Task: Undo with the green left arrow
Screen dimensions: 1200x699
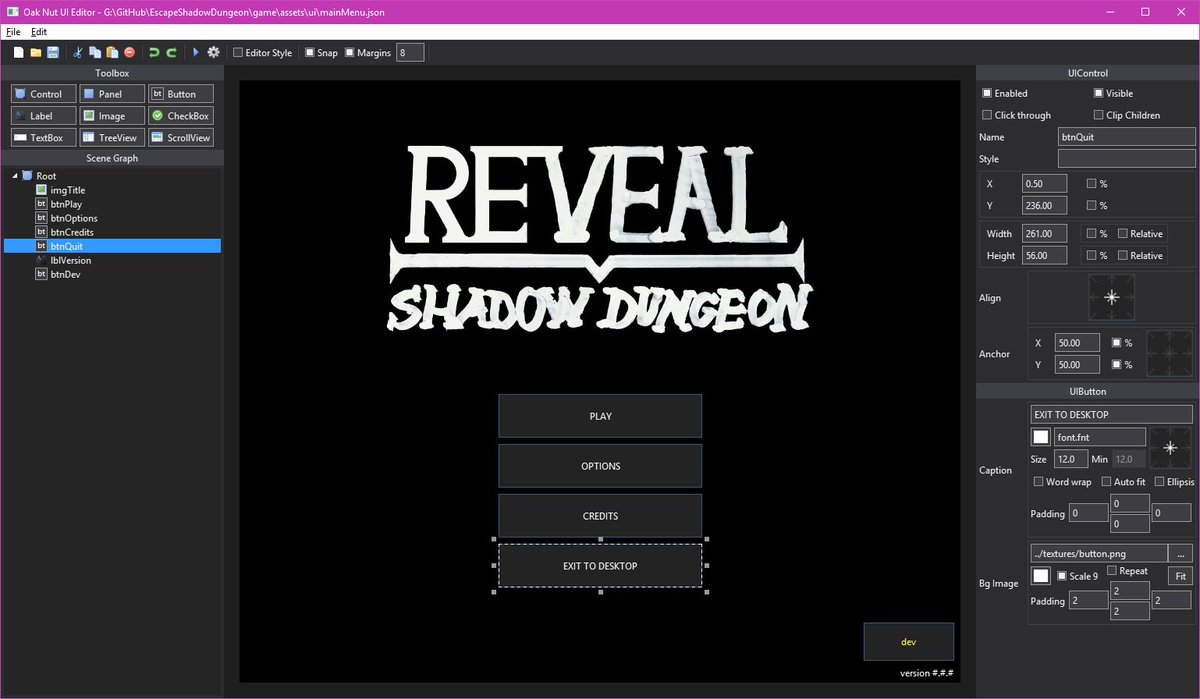Action: (x=154, y=52)
